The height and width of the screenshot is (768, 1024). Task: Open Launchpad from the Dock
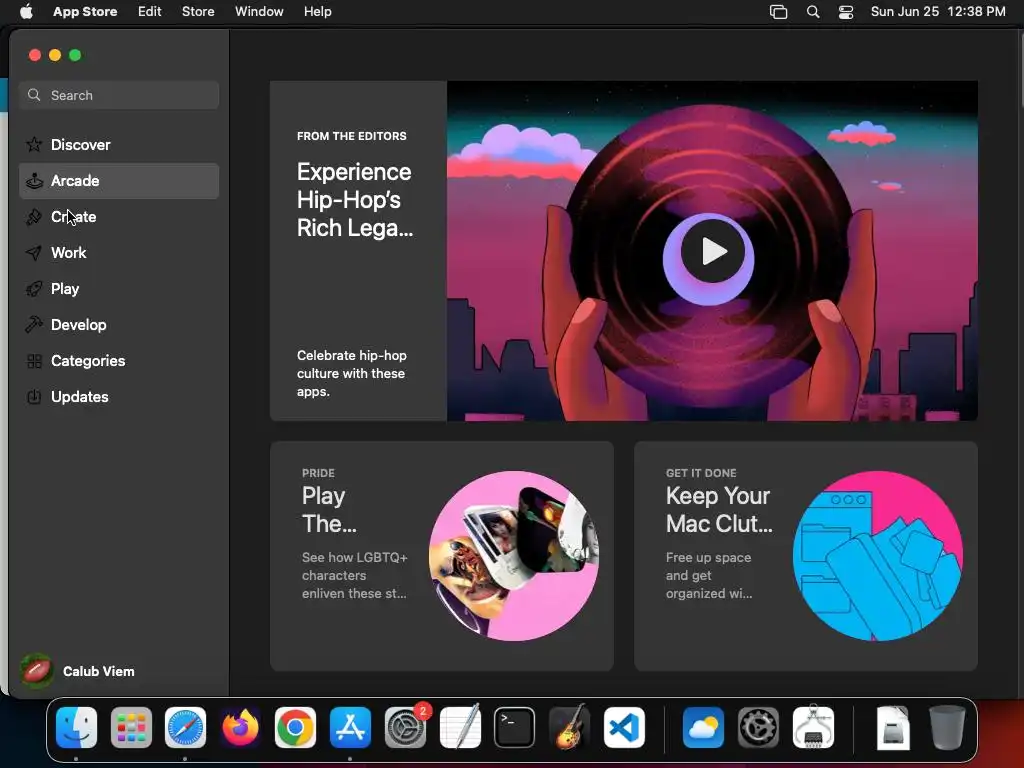(131, 727)
